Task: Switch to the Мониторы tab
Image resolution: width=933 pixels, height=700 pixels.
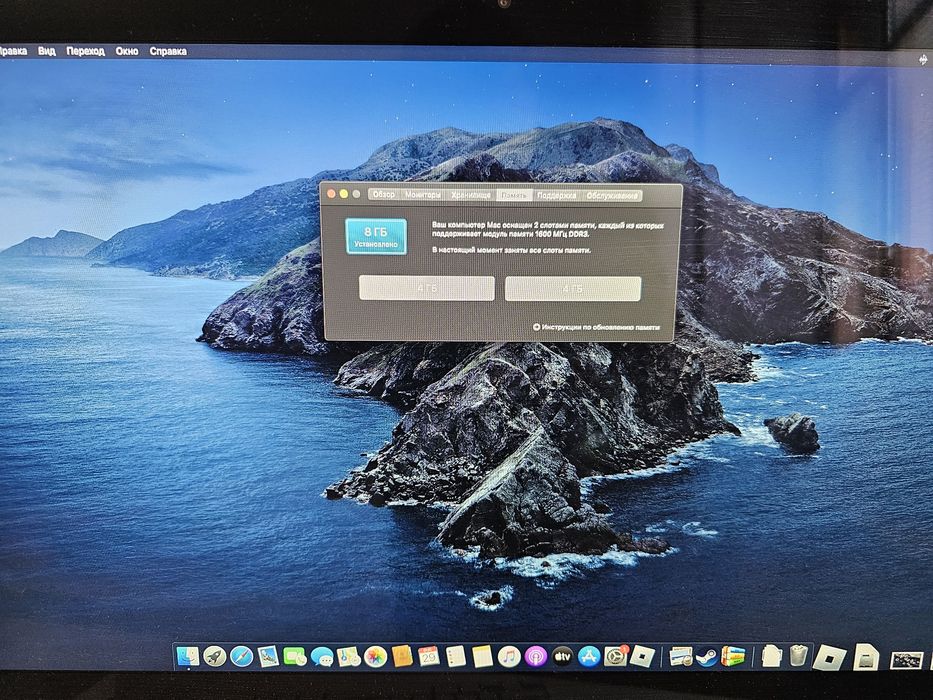Action: [x=422, y=195]
